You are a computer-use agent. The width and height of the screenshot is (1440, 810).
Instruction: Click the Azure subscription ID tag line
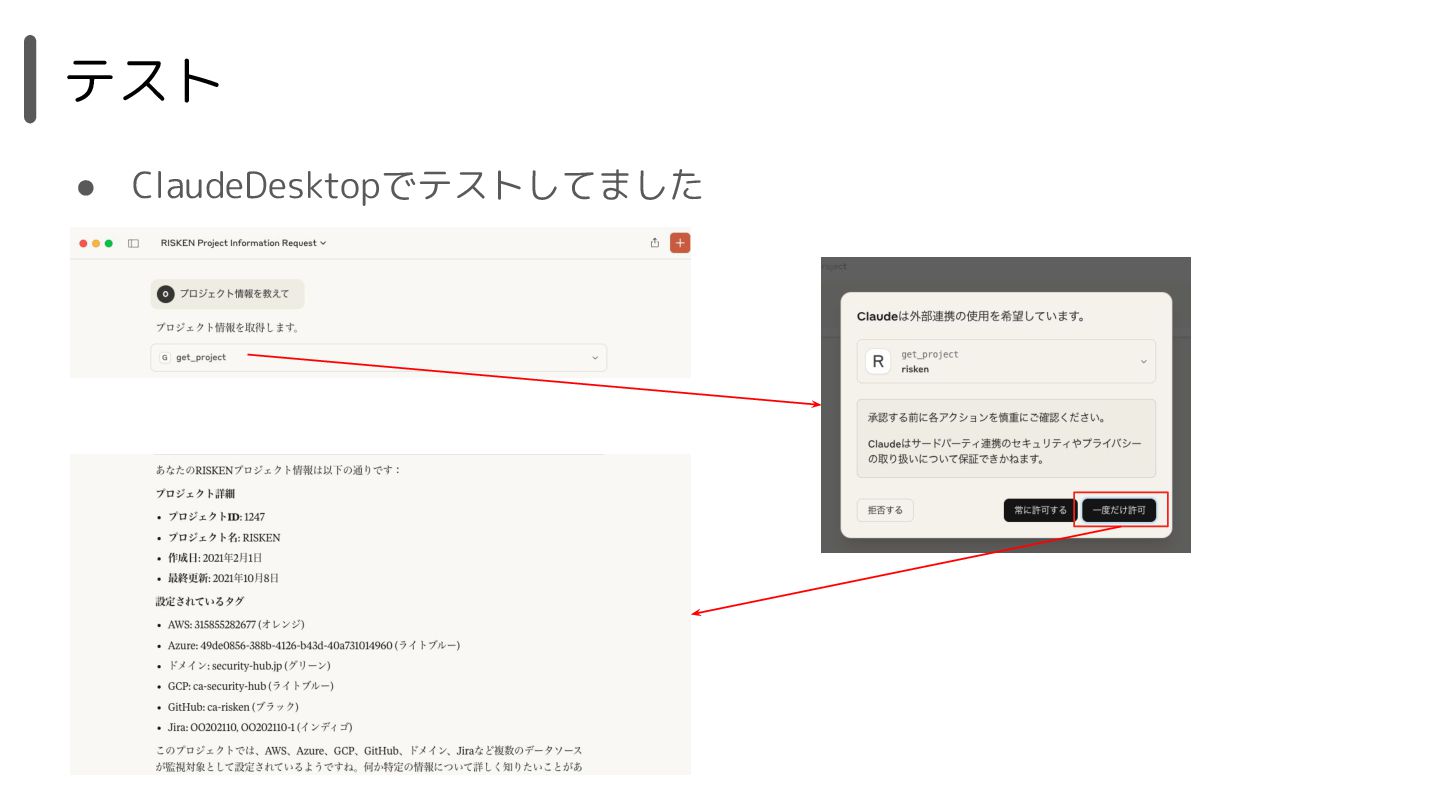click(314, 645)
